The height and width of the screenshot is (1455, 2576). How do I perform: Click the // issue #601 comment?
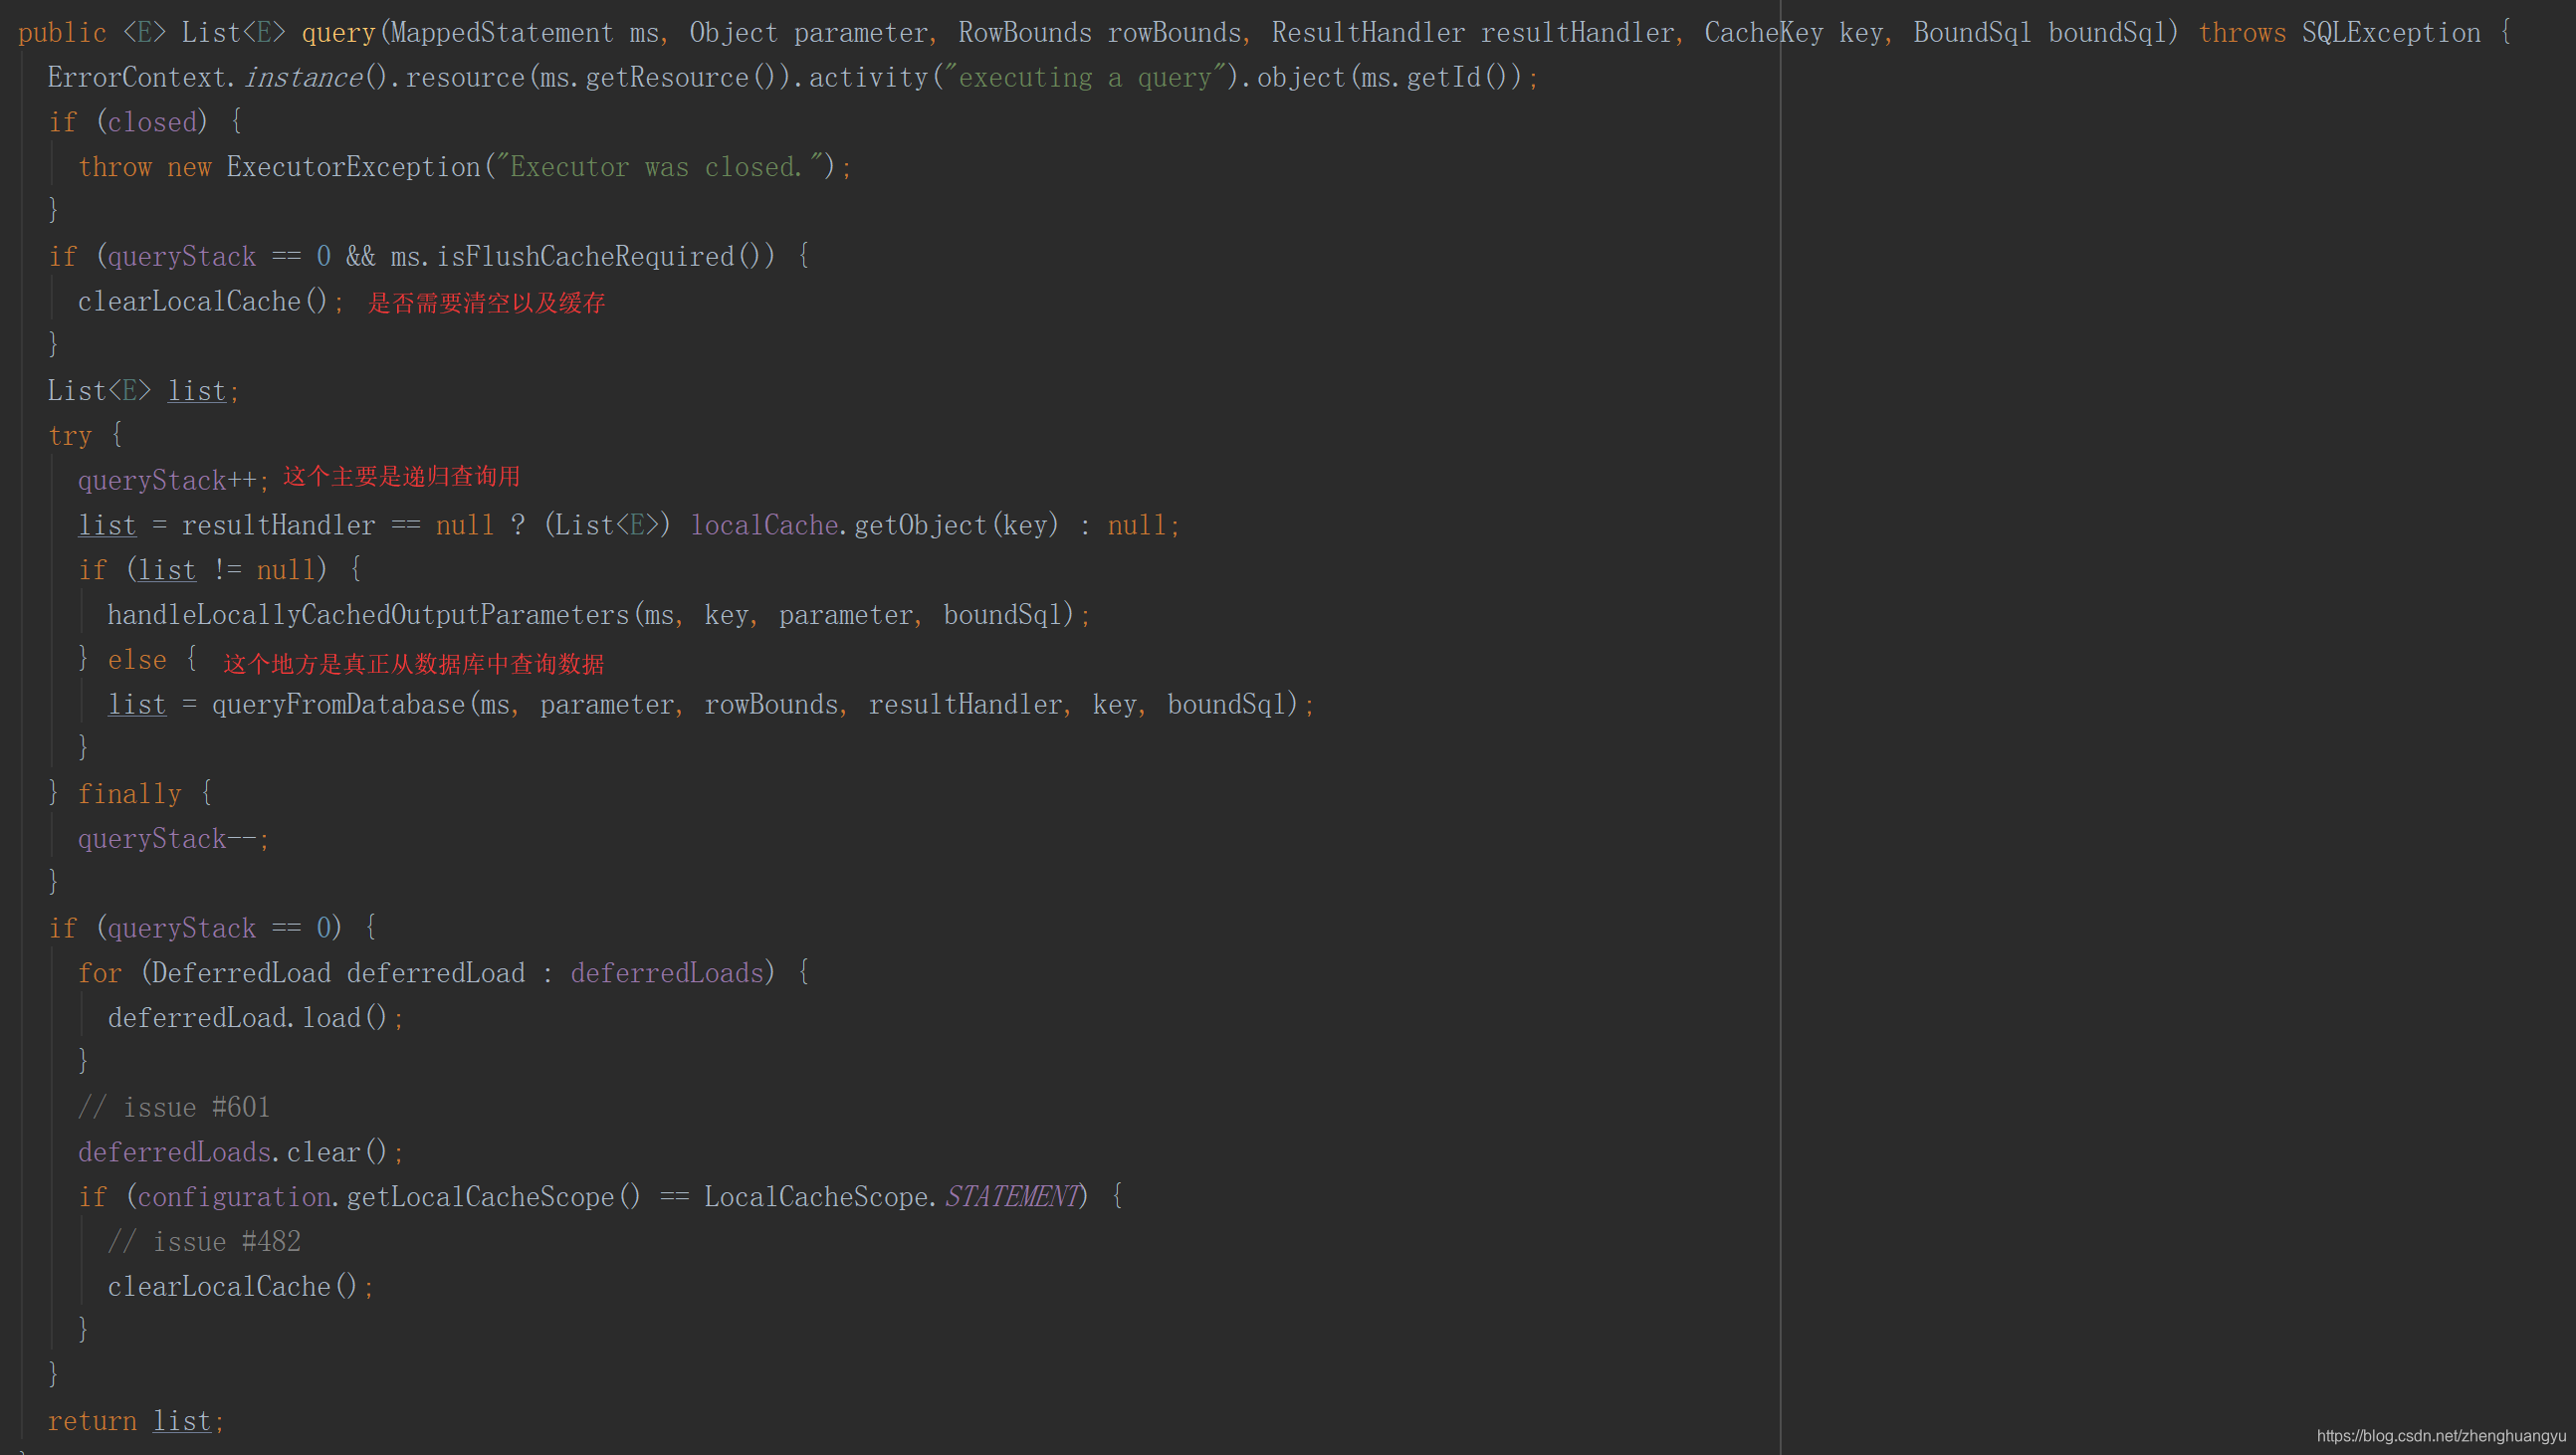(173, 1108)
